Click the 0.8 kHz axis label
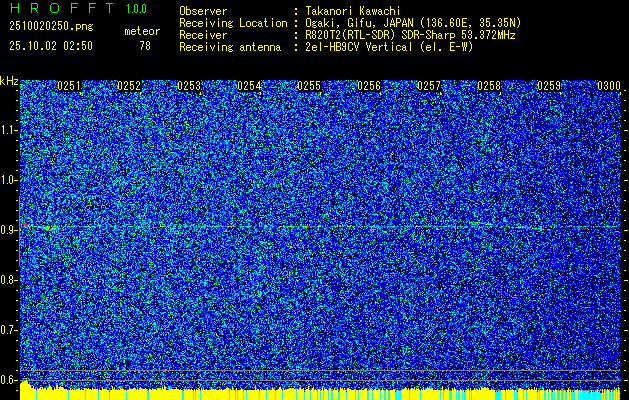The width and height of the screenshot is (629, 400). 8,280
